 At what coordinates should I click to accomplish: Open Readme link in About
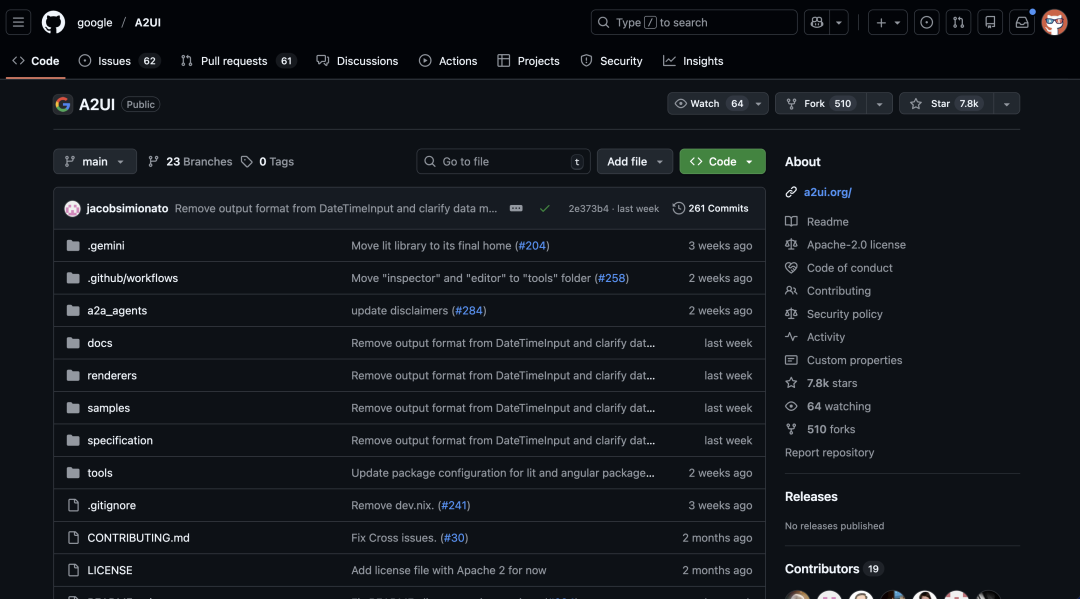[827, 222]
